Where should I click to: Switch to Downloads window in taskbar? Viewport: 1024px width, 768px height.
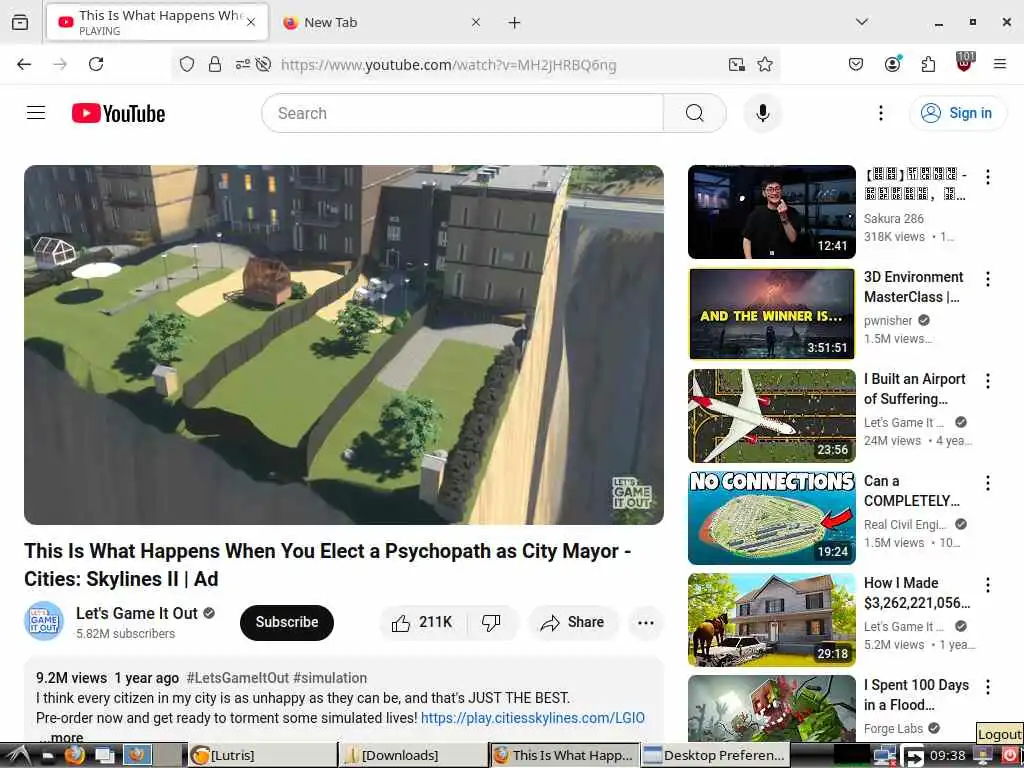tap(413, 755)
